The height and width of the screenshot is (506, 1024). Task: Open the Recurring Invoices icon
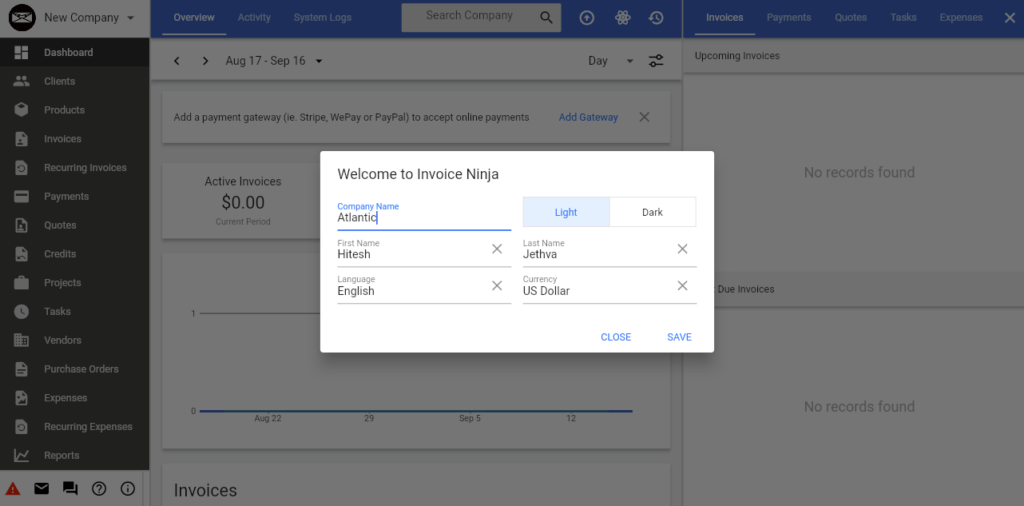[x=22, y=168]
